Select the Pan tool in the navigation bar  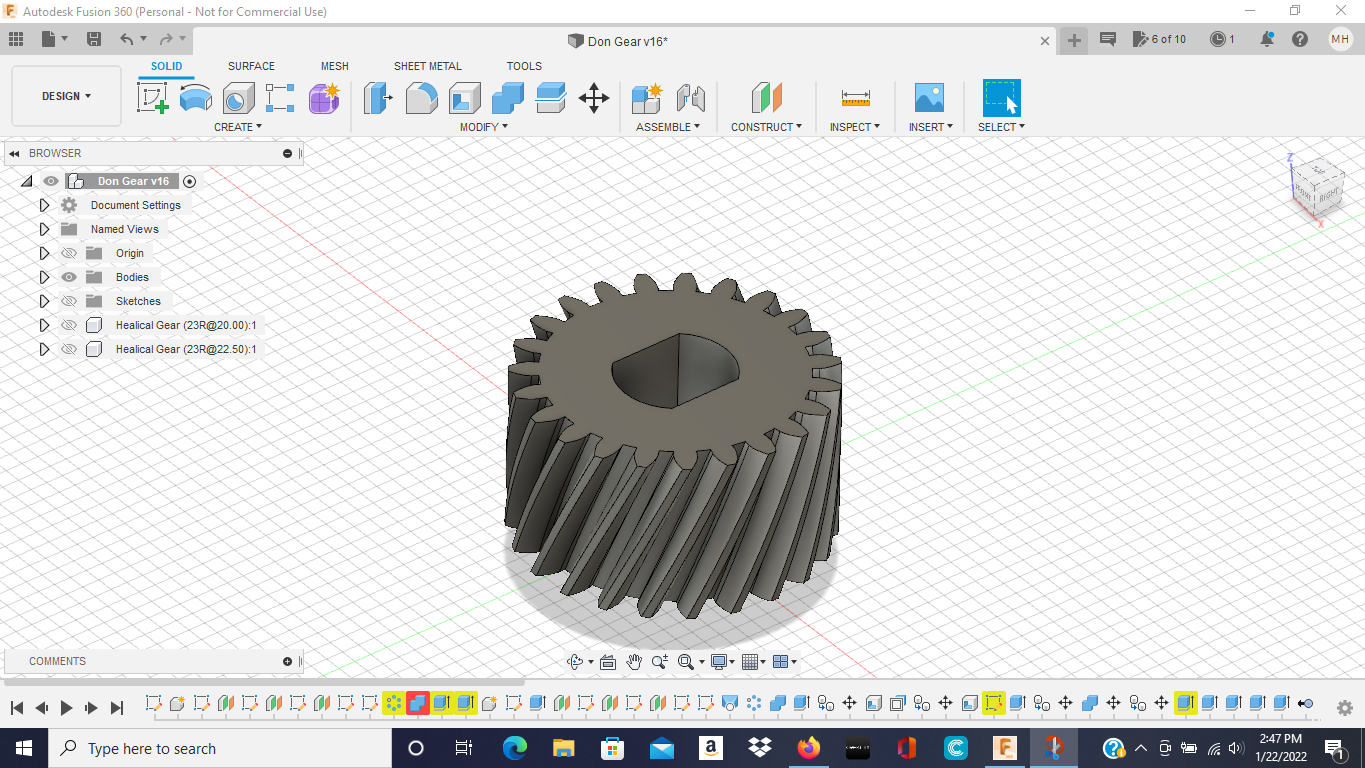tap(633, 661)
